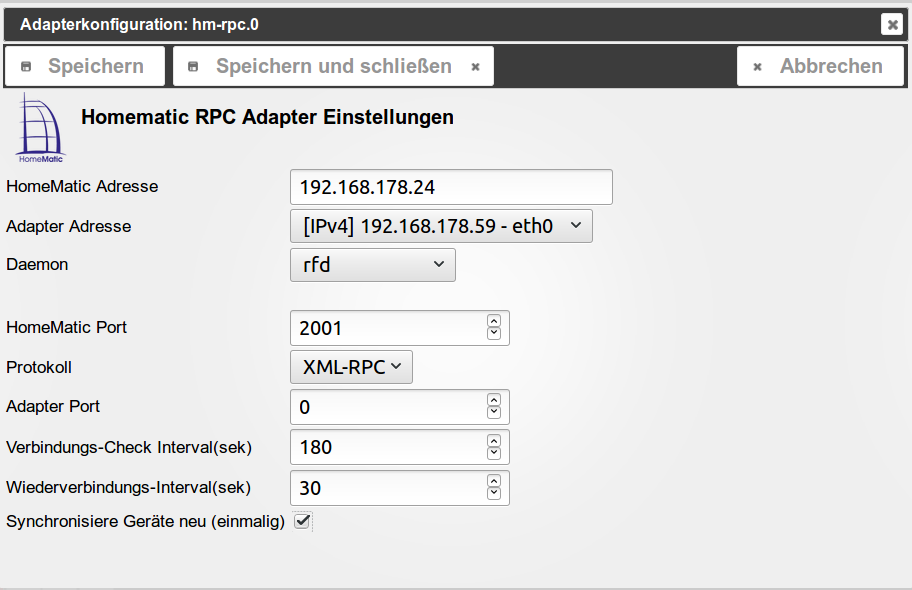Image resolution: width=912 pixels, height=590 pixels.
Task: Lower Verbindungs-Check Interval with down arrow
Action: [x=494, y=453]
